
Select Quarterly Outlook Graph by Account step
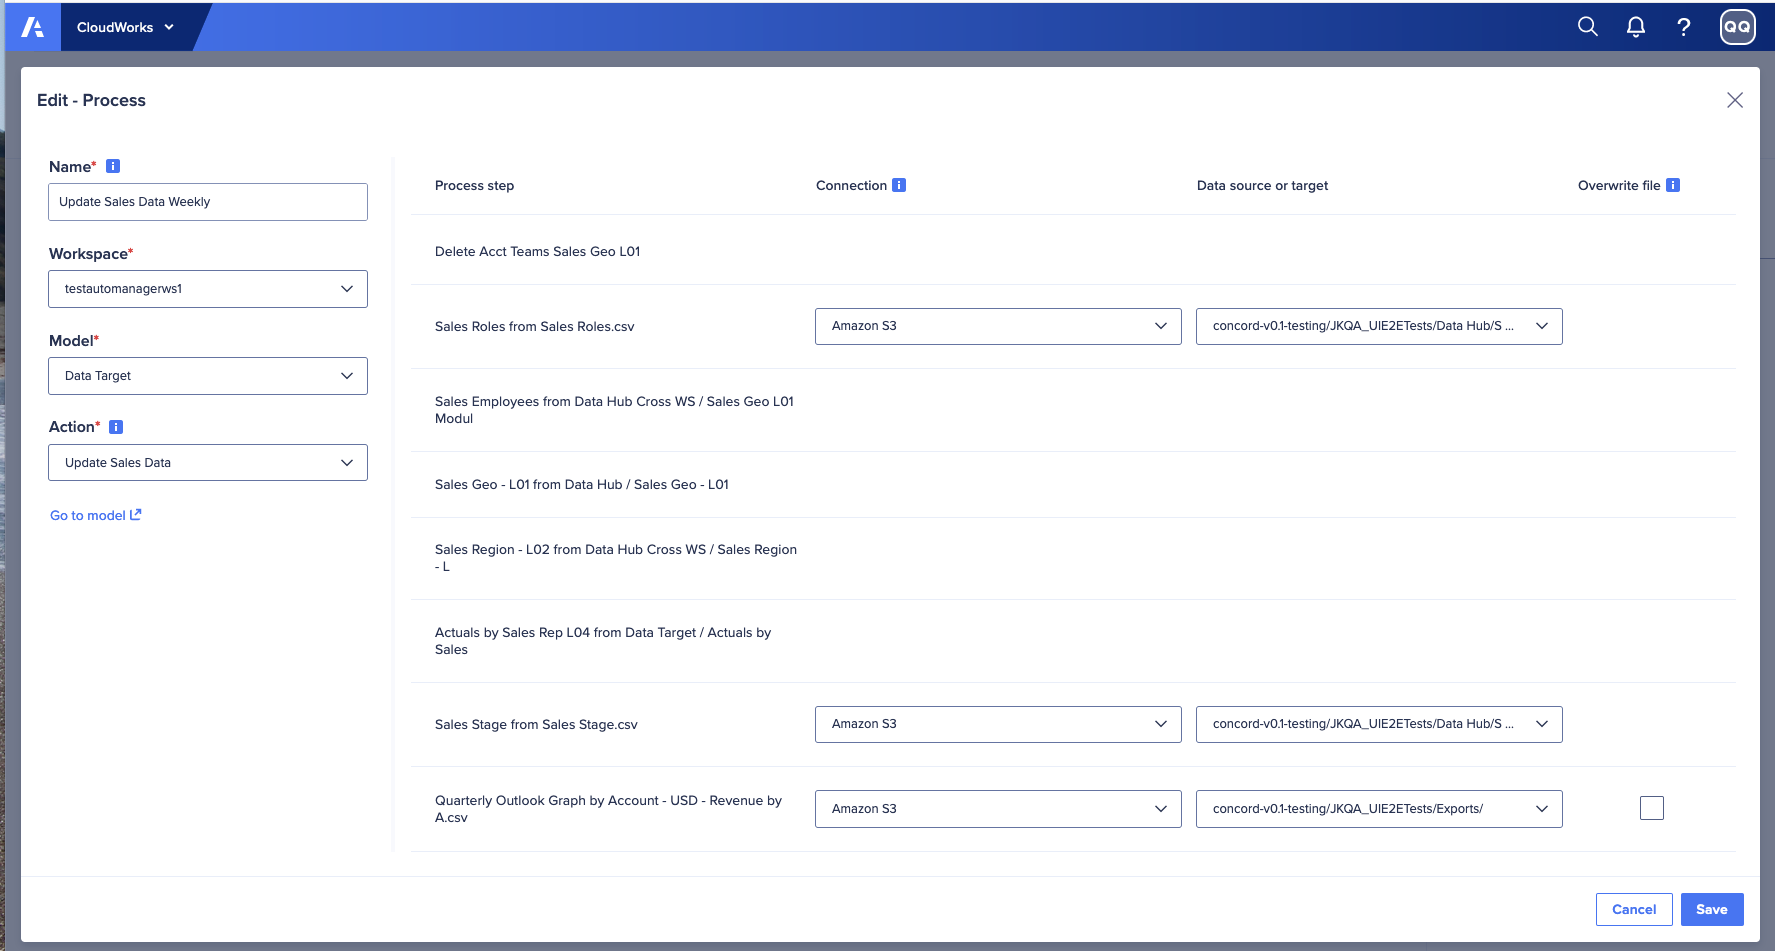point(608,809)
